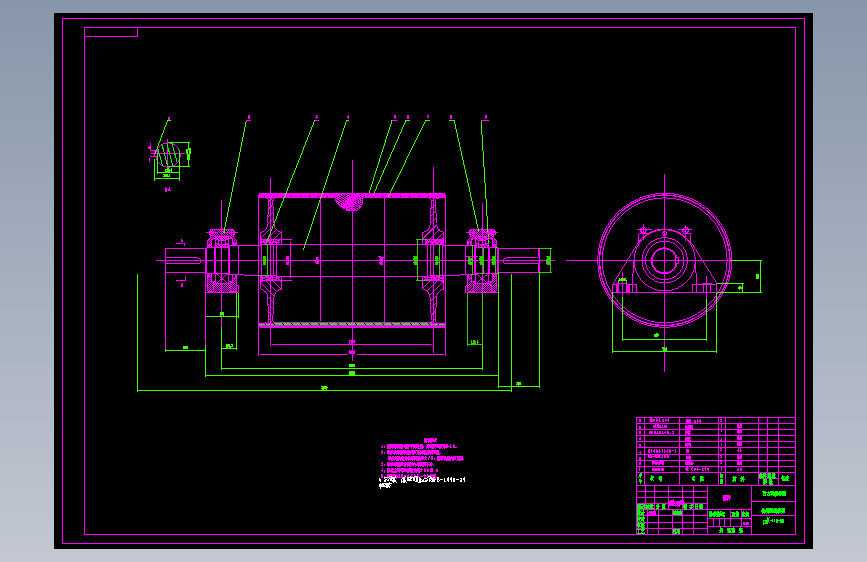This screenshot has height=562, width=867.
Task: Select the right drum end disc hub
Action: [433, 260]
